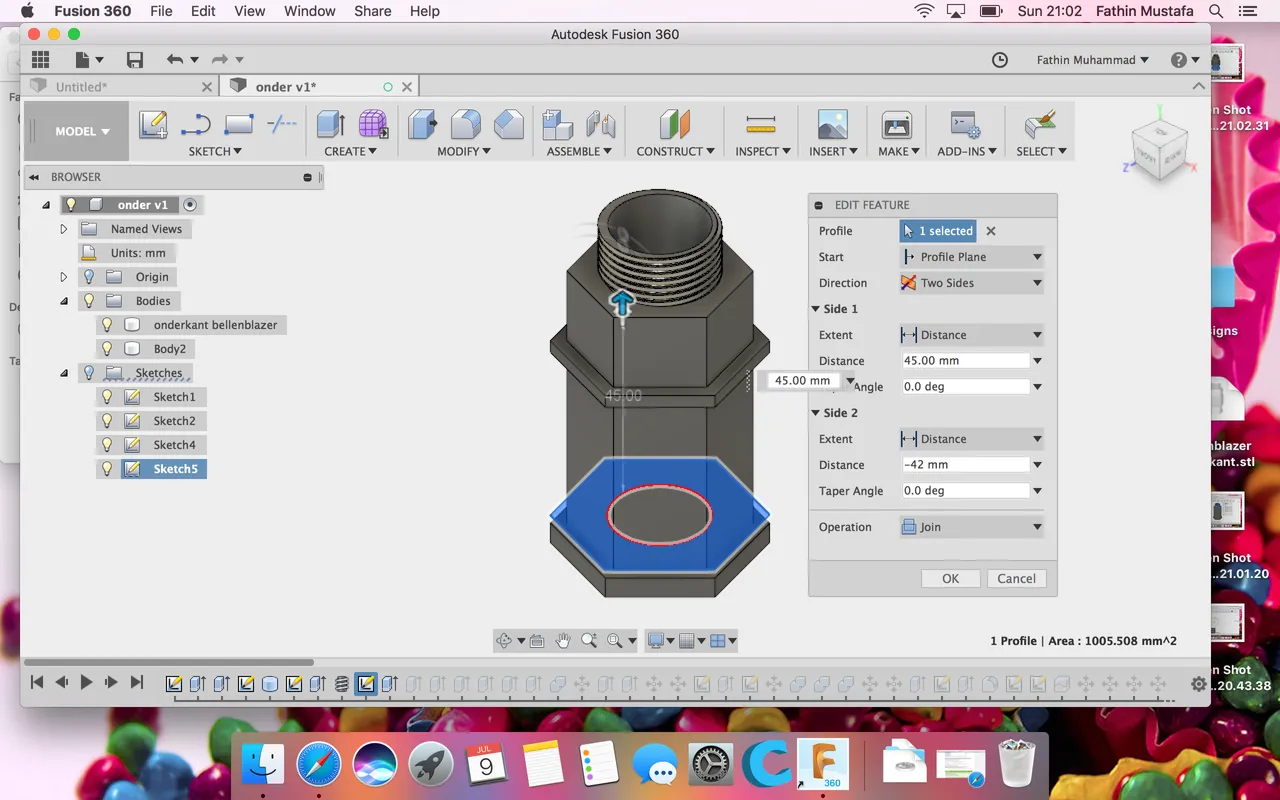Select the Insert image icon

(x=832, y=124)
